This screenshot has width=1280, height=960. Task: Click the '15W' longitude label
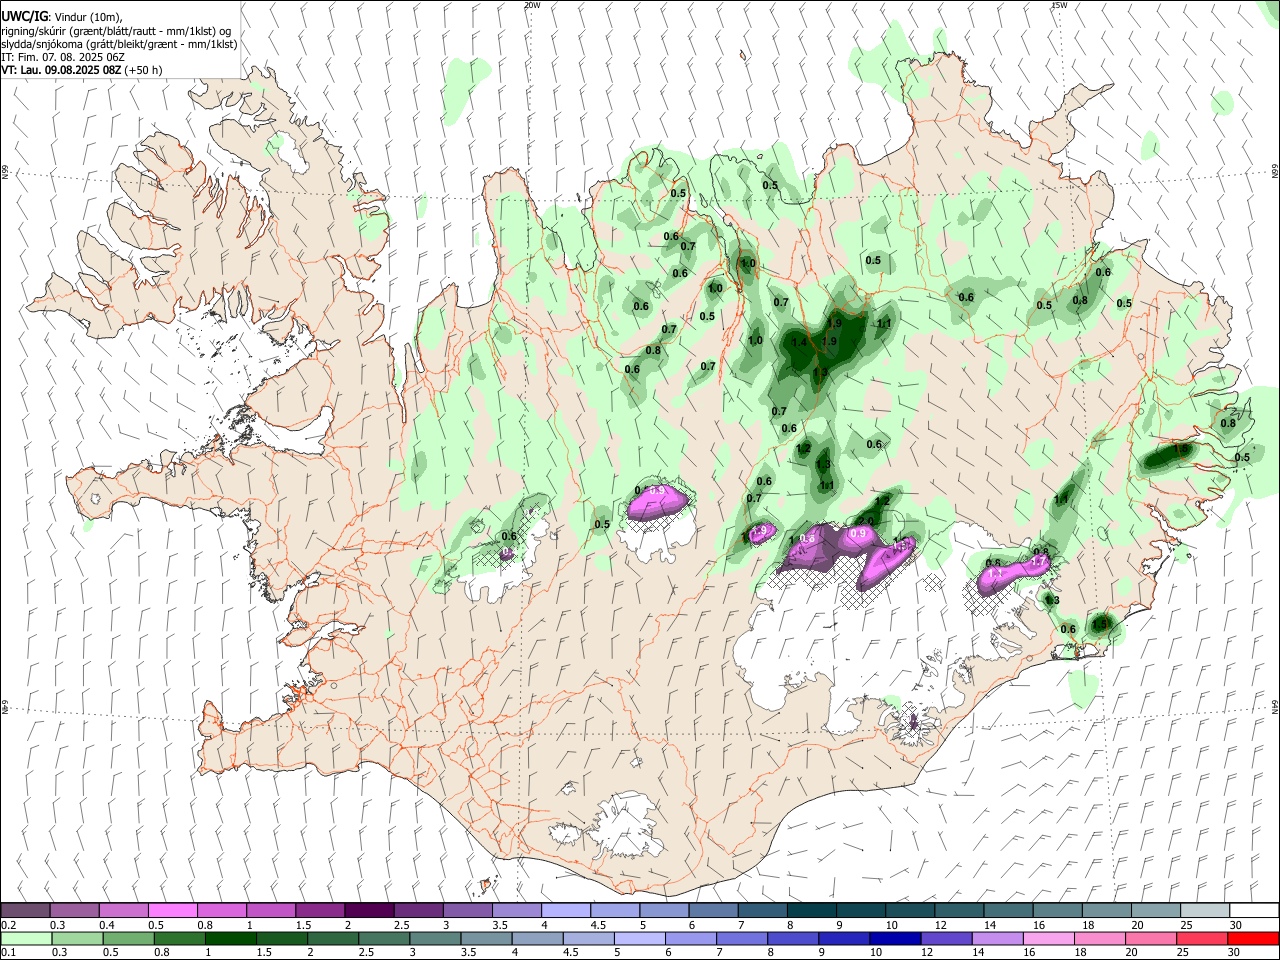(x=1059, y=5)
